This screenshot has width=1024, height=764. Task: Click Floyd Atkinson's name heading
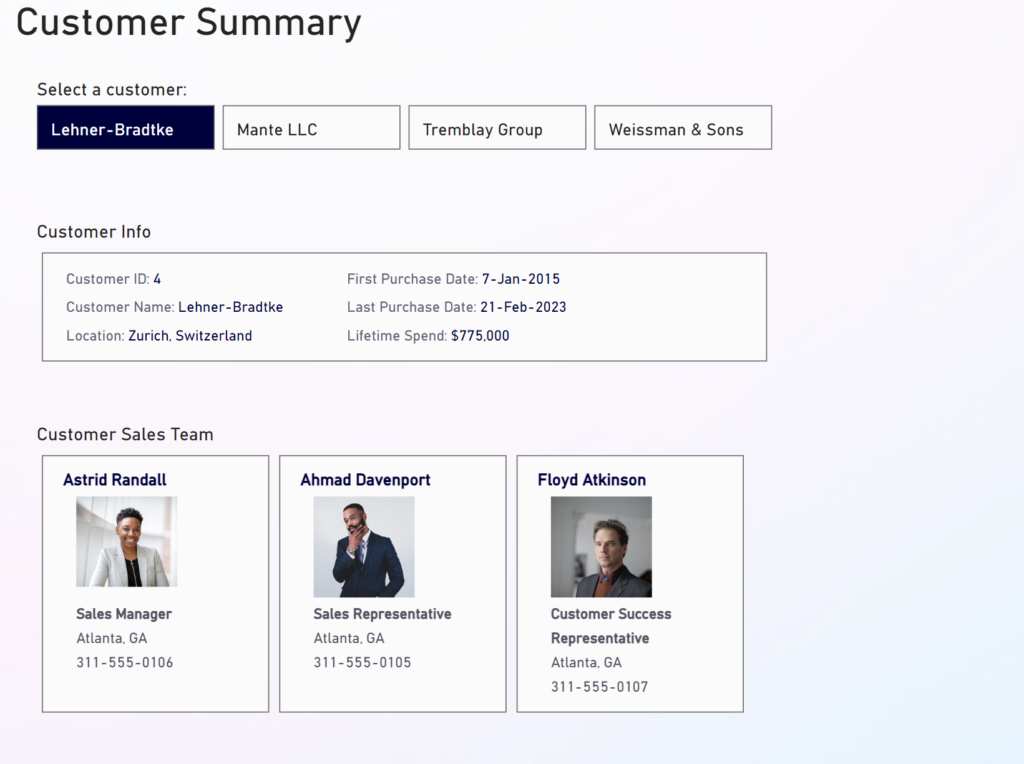592,480
